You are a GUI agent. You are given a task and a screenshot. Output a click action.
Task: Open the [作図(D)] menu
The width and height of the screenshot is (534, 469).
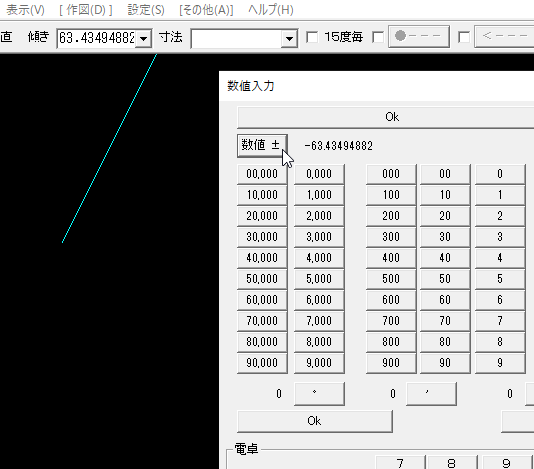[x=85, y=10]
